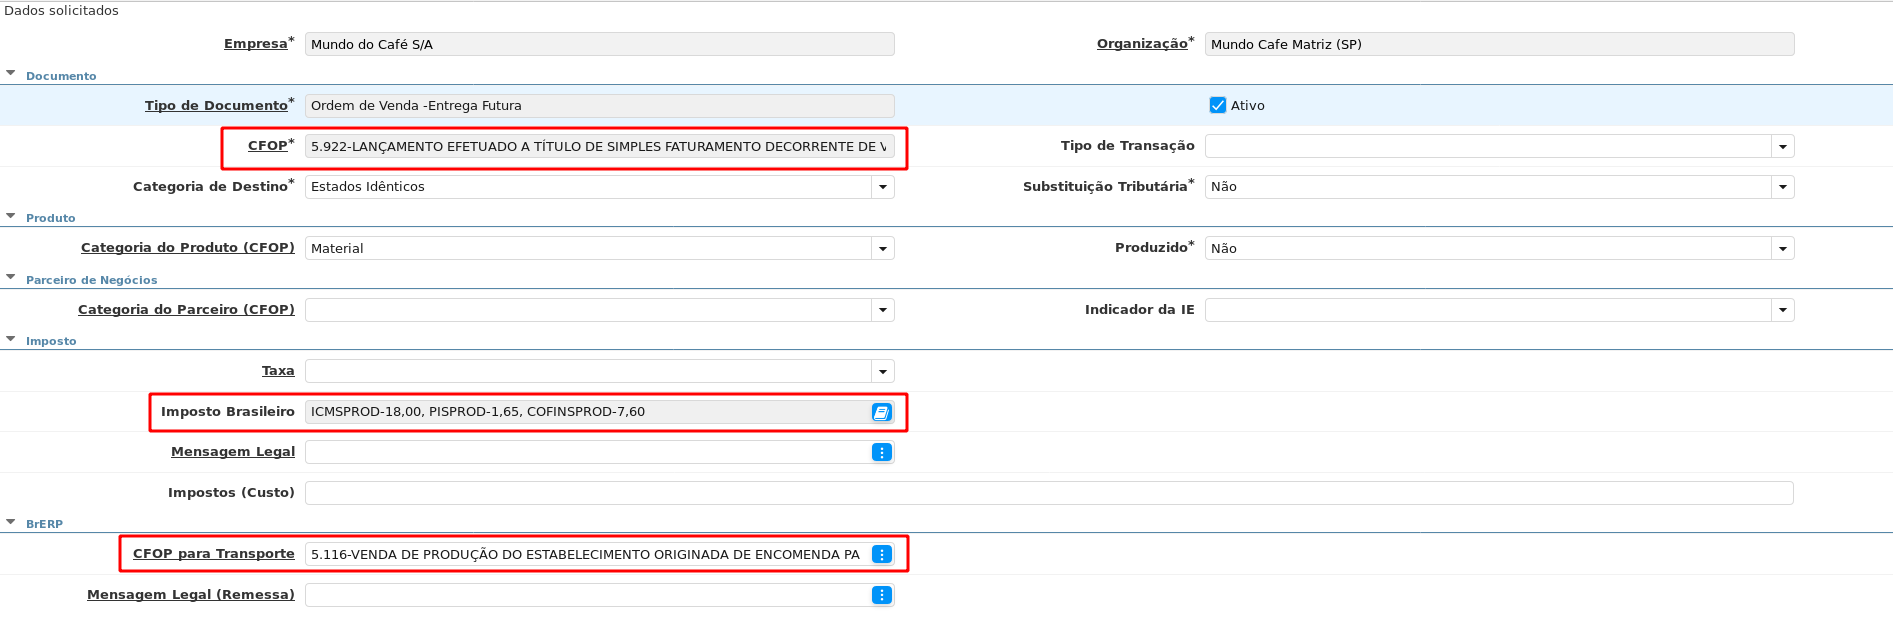1893x639 pixels.
Task: Click the CFOP para Transporte lookup icon
Action: (881, 554)
